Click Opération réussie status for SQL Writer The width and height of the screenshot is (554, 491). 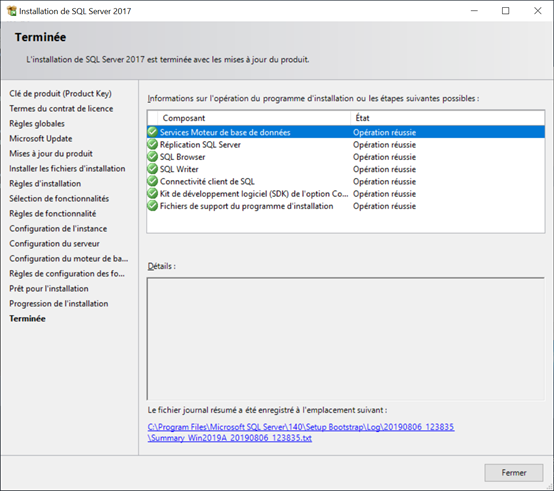click(384, 169)
